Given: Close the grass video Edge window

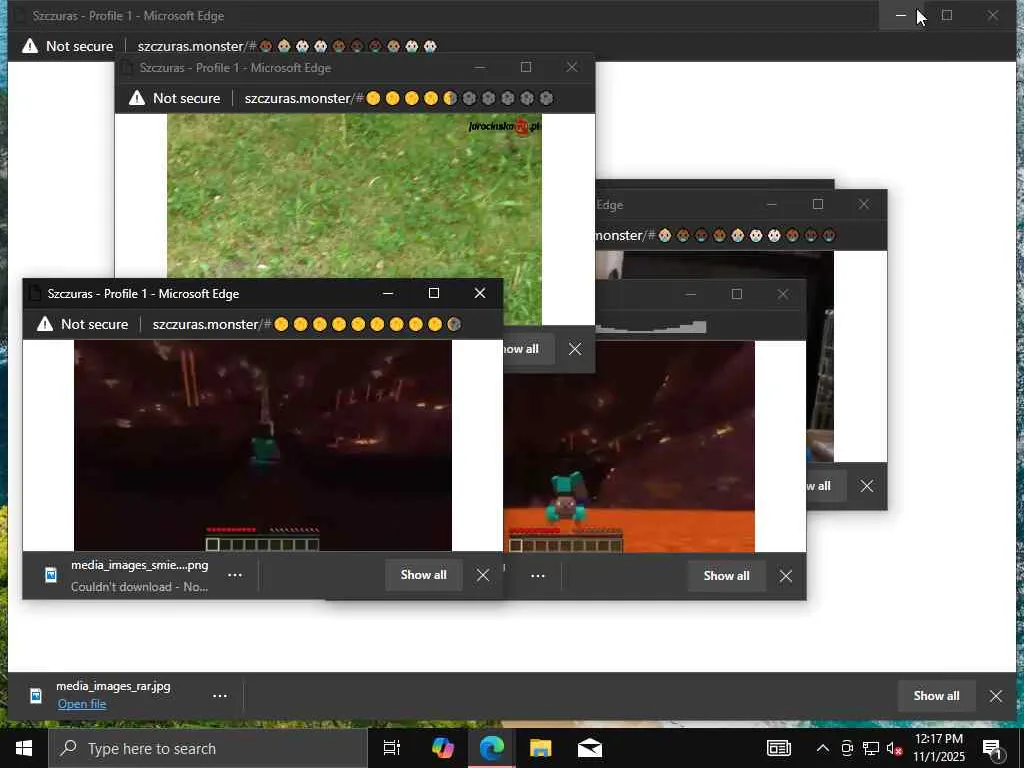Looking at the screenshot, I should tap(572, 67).
